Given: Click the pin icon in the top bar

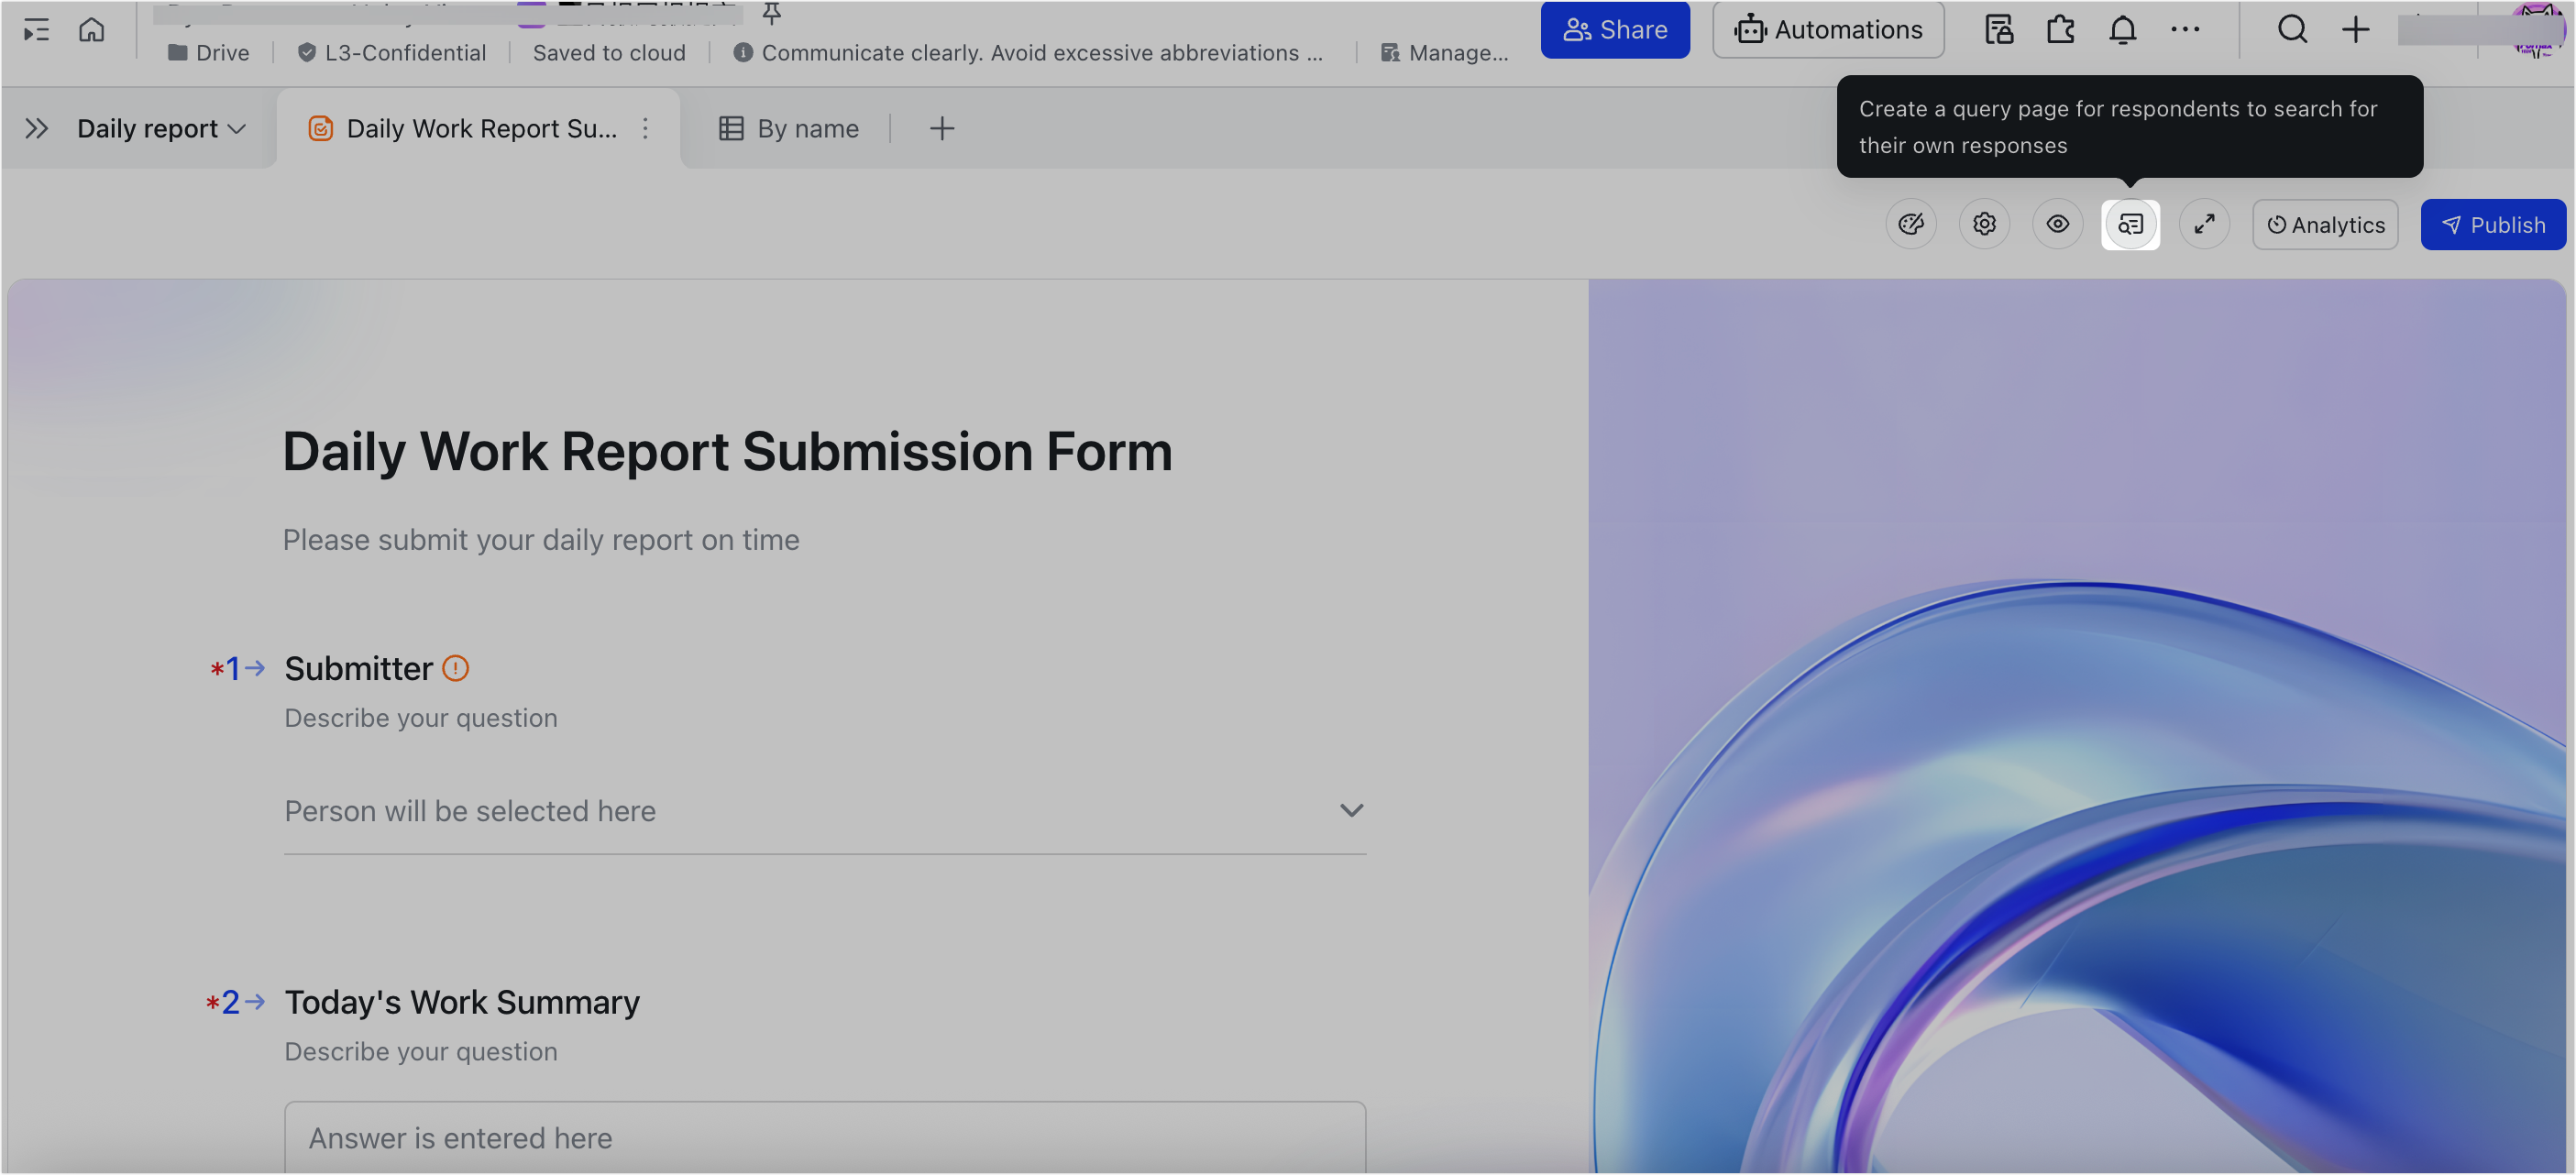Looking at the screenshot, I should click(771, 13).
